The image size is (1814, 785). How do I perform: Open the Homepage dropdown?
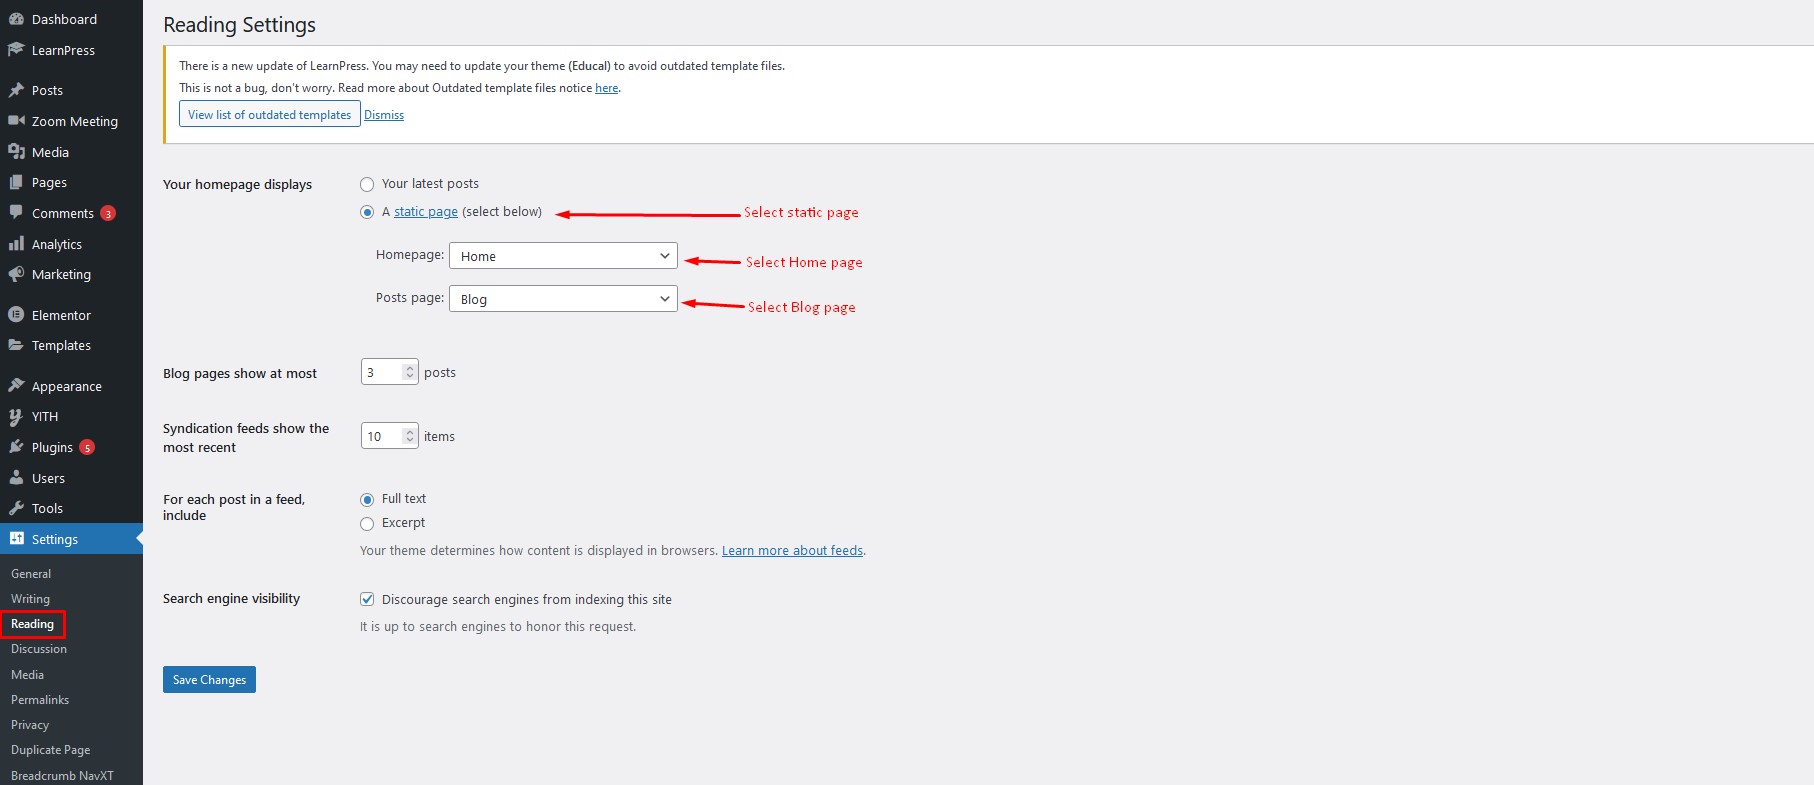pyautogui.click(x=563, y=256)
